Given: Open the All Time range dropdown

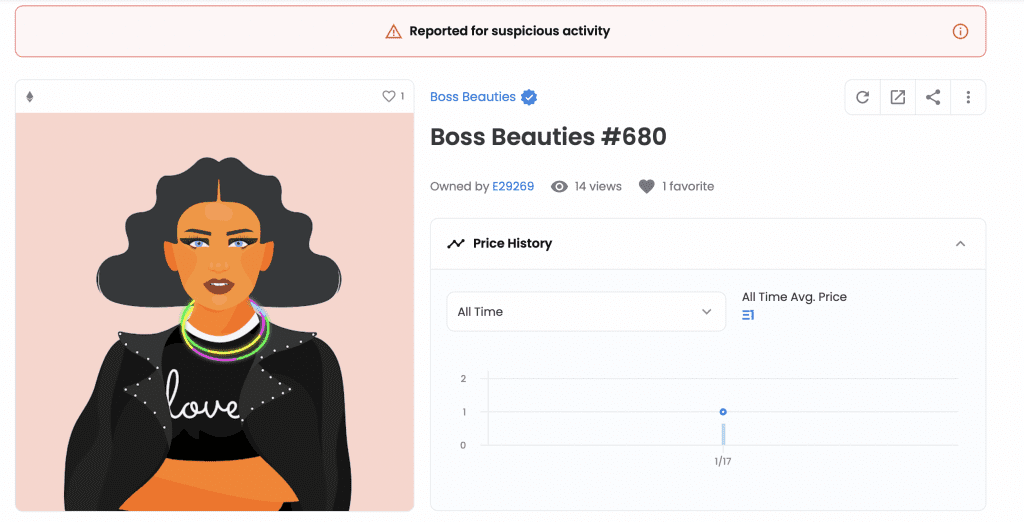Looking at the screenshot, I should tap(586, 312).
